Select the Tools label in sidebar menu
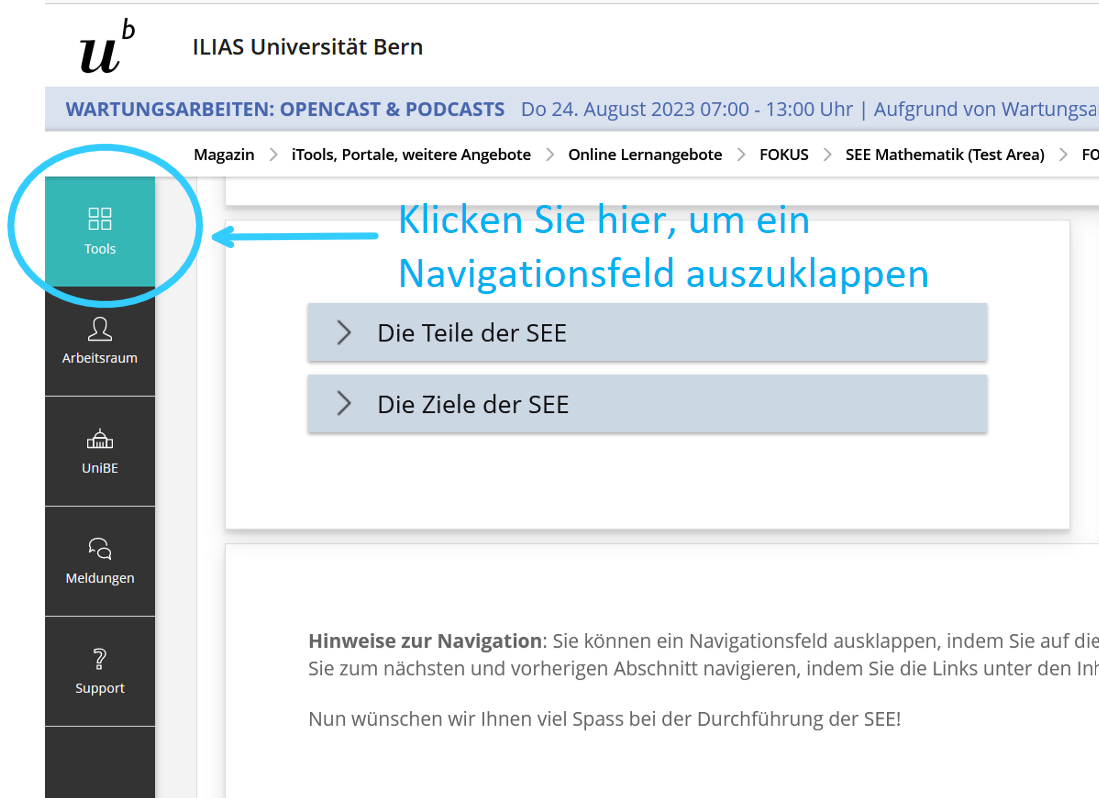This screenshot has height=798, width=1099. pyautogui.click(x=100, y=249)
